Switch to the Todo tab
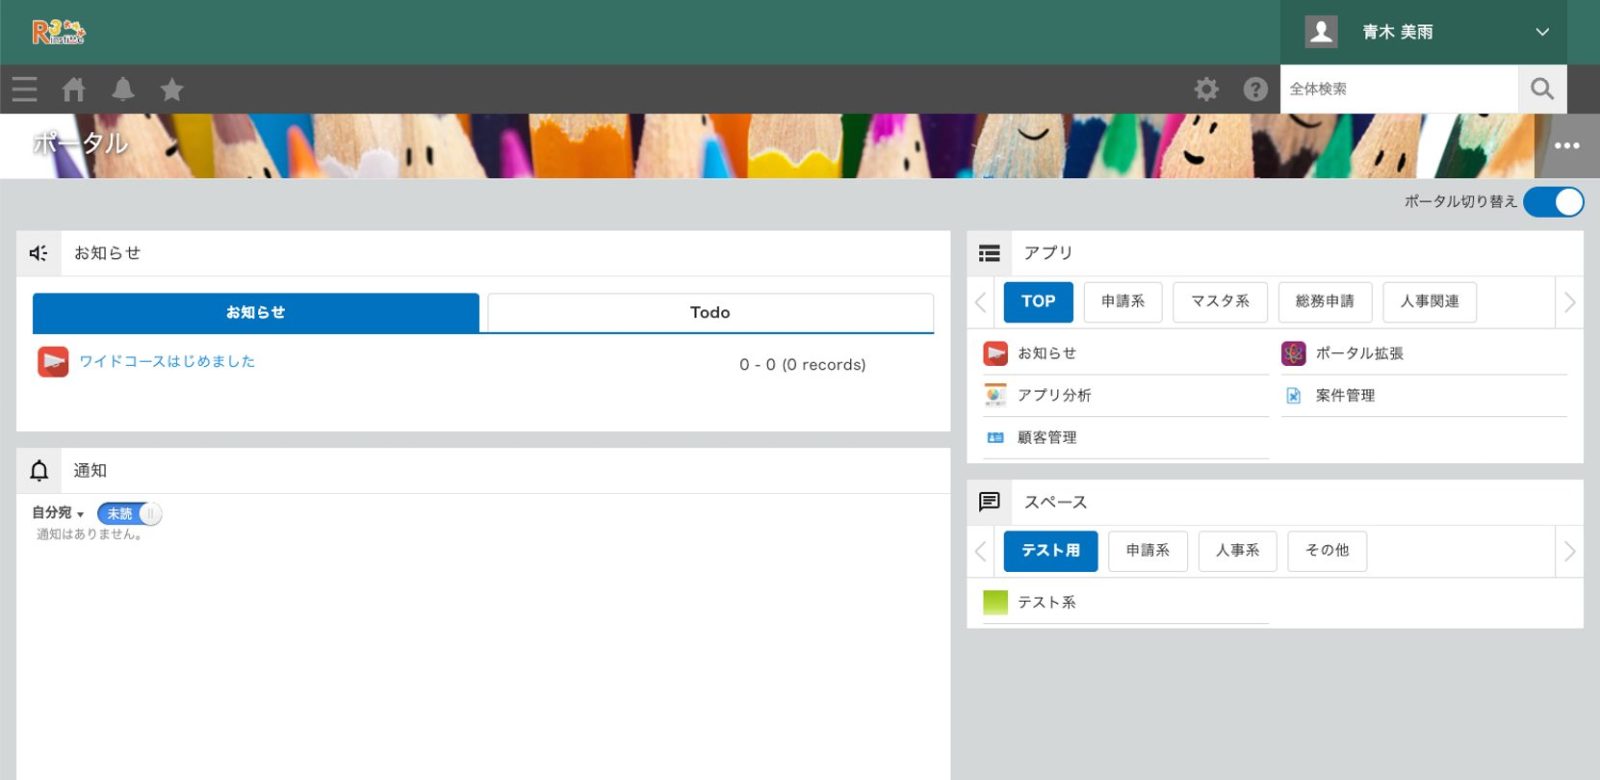The image size is (1600, 780). click(710, 313)
